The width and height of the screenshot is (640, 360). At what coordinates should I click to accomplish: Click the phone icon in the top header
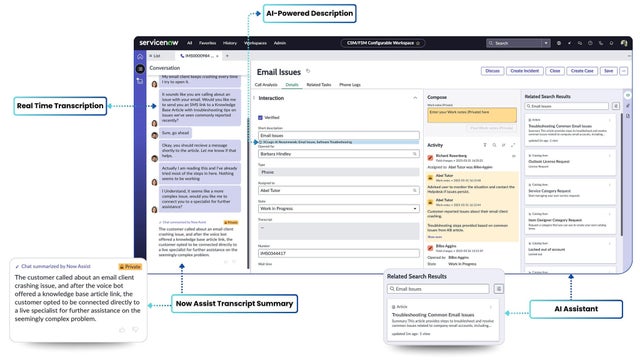pos(601,43)
